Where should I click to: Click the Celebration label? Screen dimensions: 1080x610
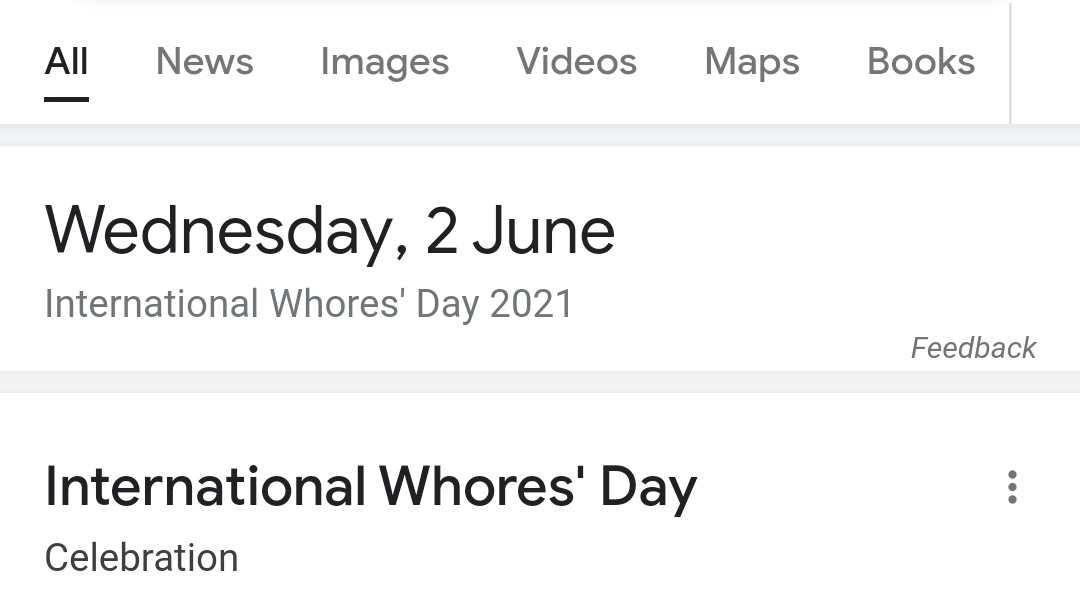[142, 558]
